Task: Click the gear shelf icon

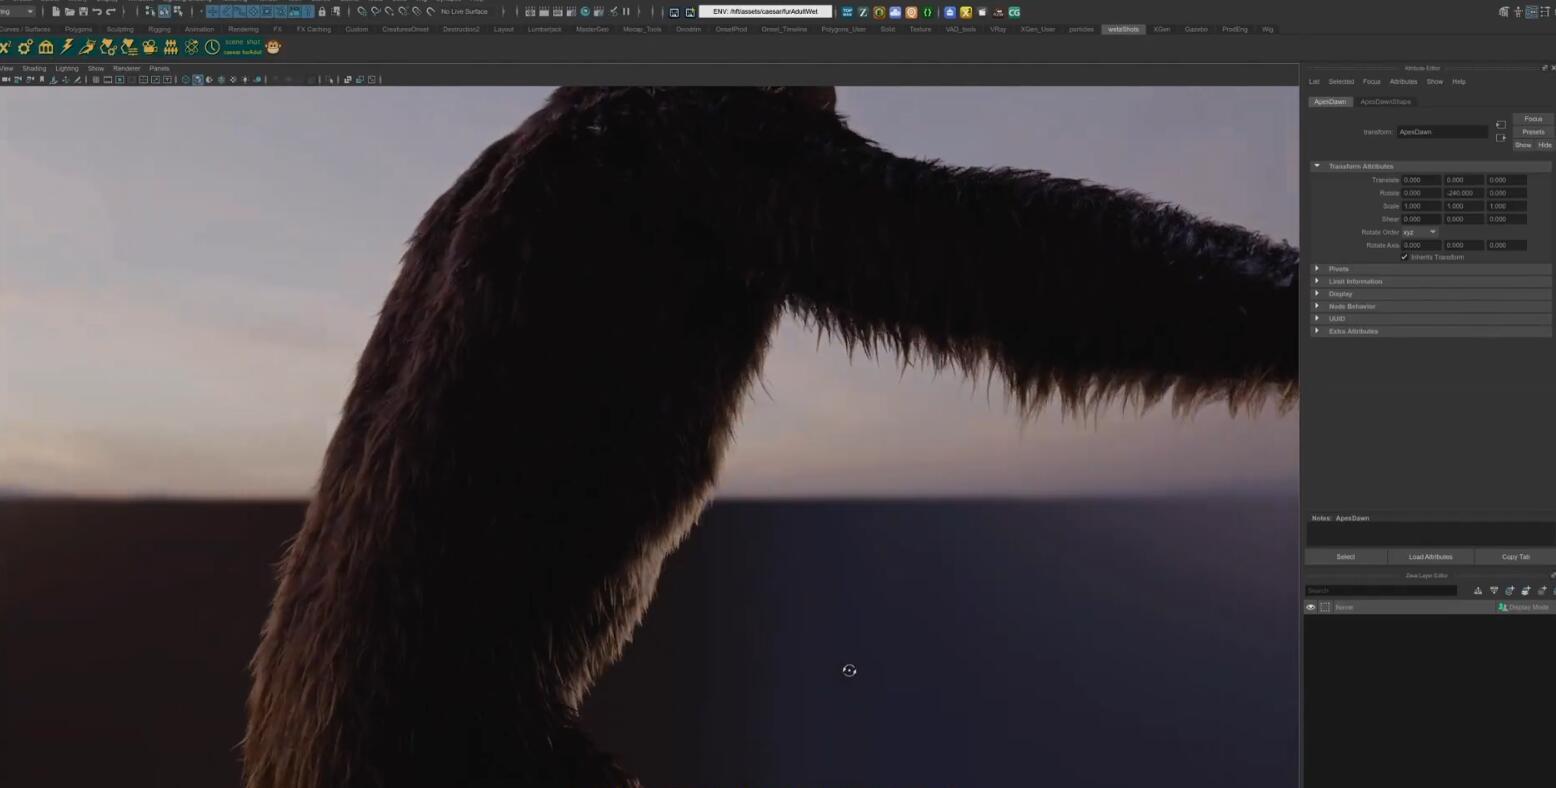Action: pyautogui.click(x=25, y=47)
